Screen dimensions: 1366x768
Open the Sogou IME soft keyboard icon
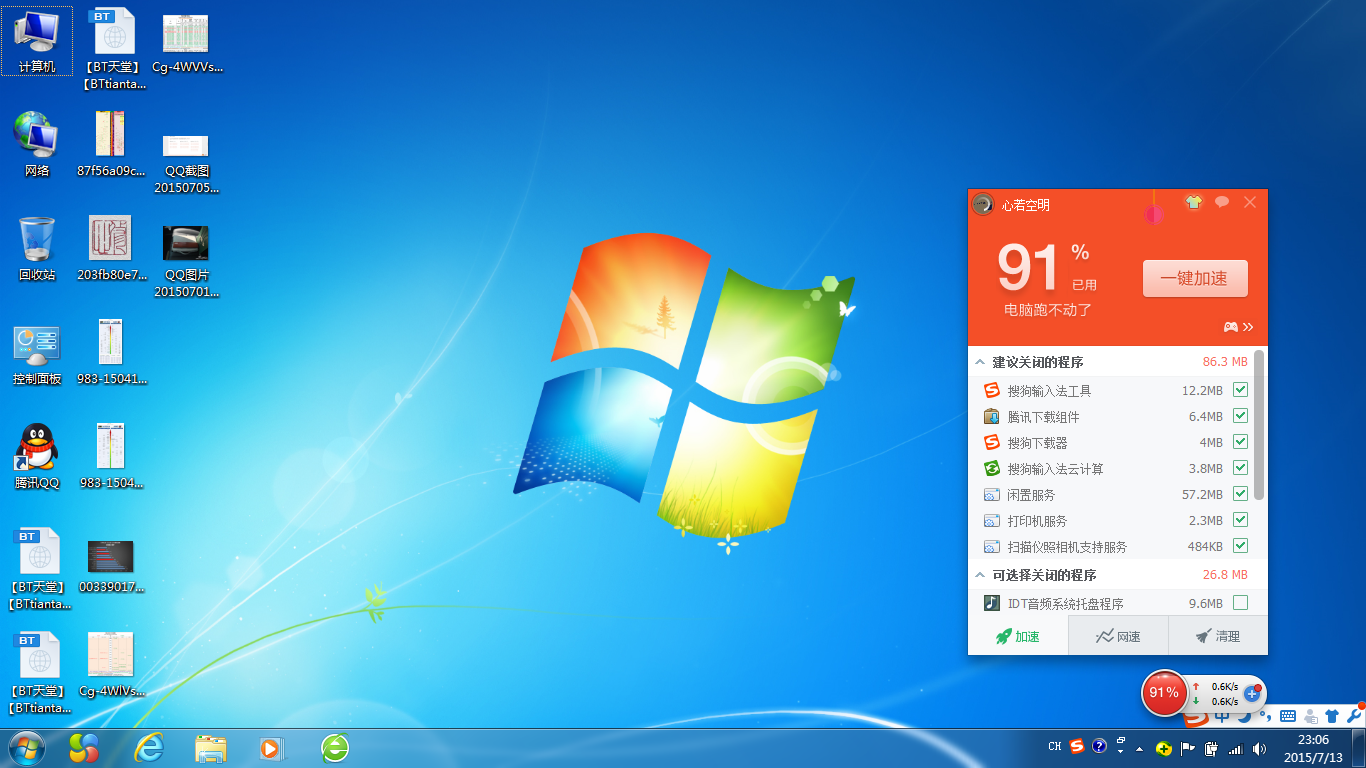1287,716
